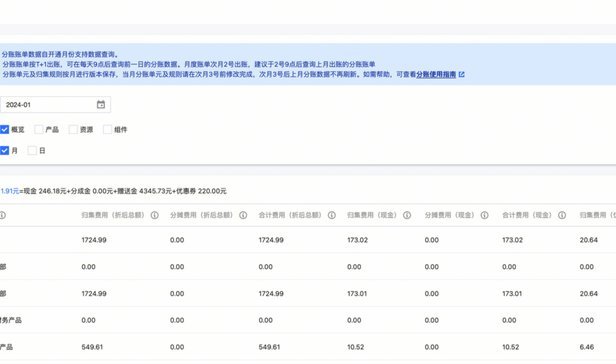Screen dimensions: 616x364
Task: Uncheck the 月 granularity checkbox
Action: pyautogui.click(x=4, y=150)
